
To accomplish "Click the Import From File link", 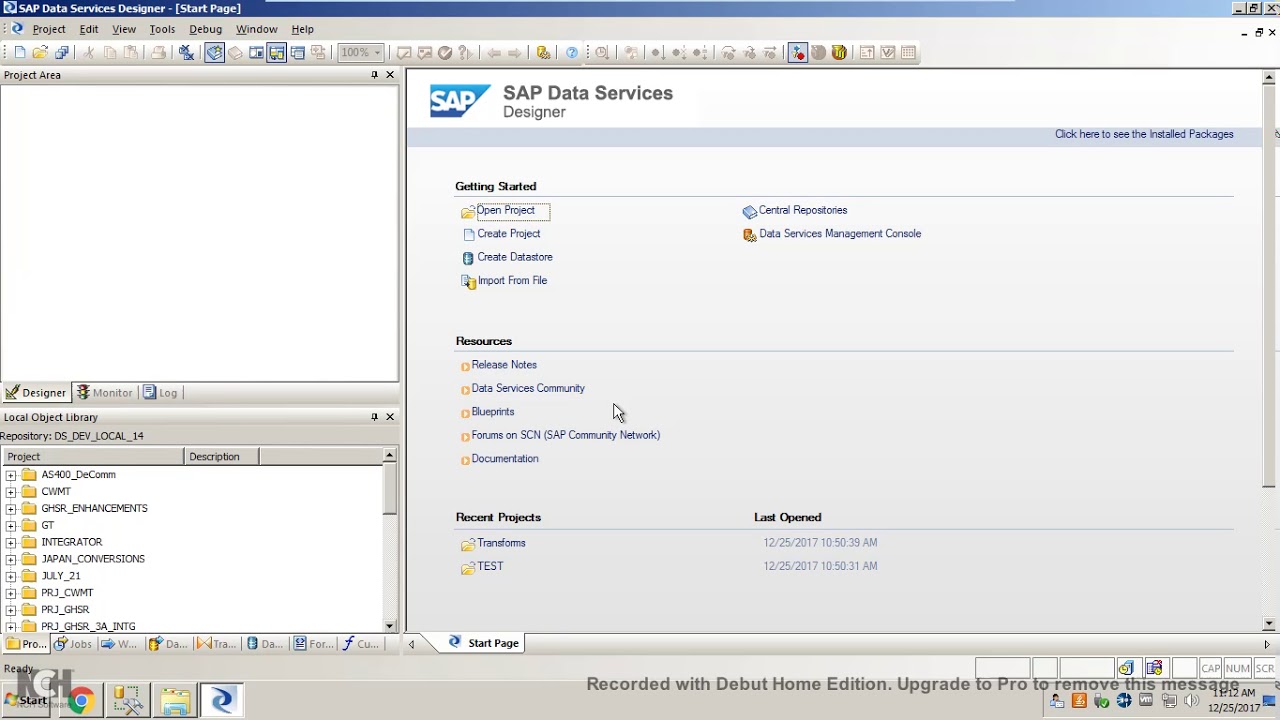I will click(512, 281).
